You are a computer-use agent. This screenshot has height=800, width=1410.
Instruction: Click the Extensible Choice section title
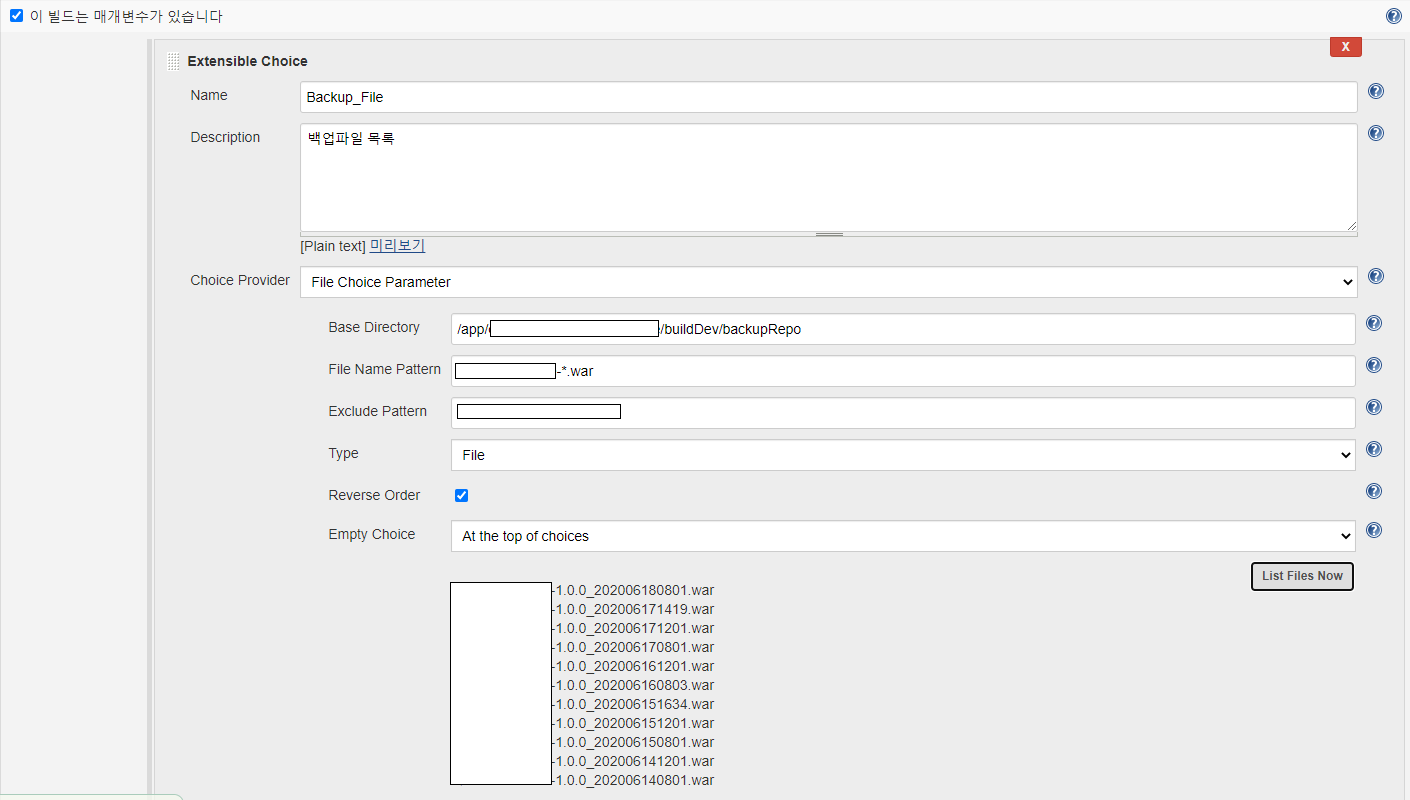click(247, 61)
